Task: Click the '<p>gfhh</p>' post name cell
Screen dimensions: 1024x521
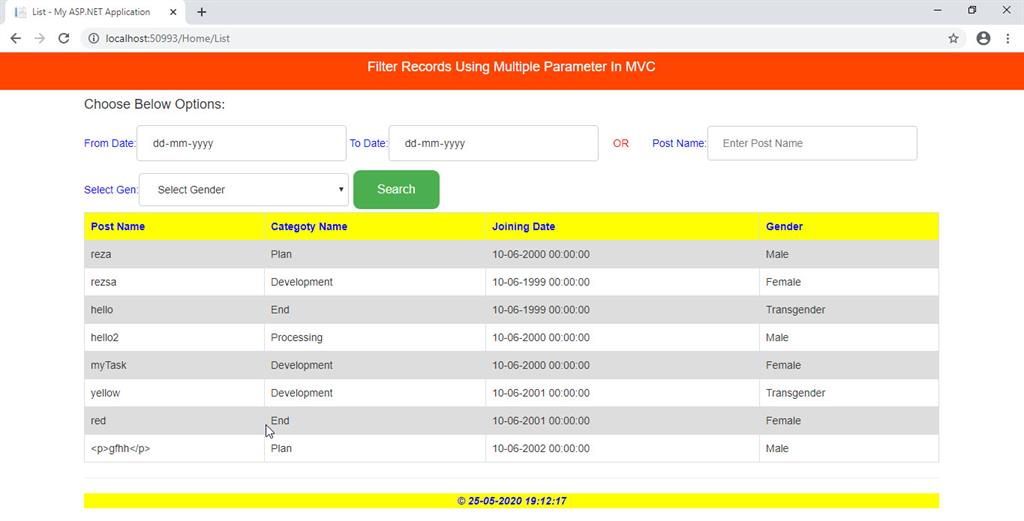Action: 174,449
